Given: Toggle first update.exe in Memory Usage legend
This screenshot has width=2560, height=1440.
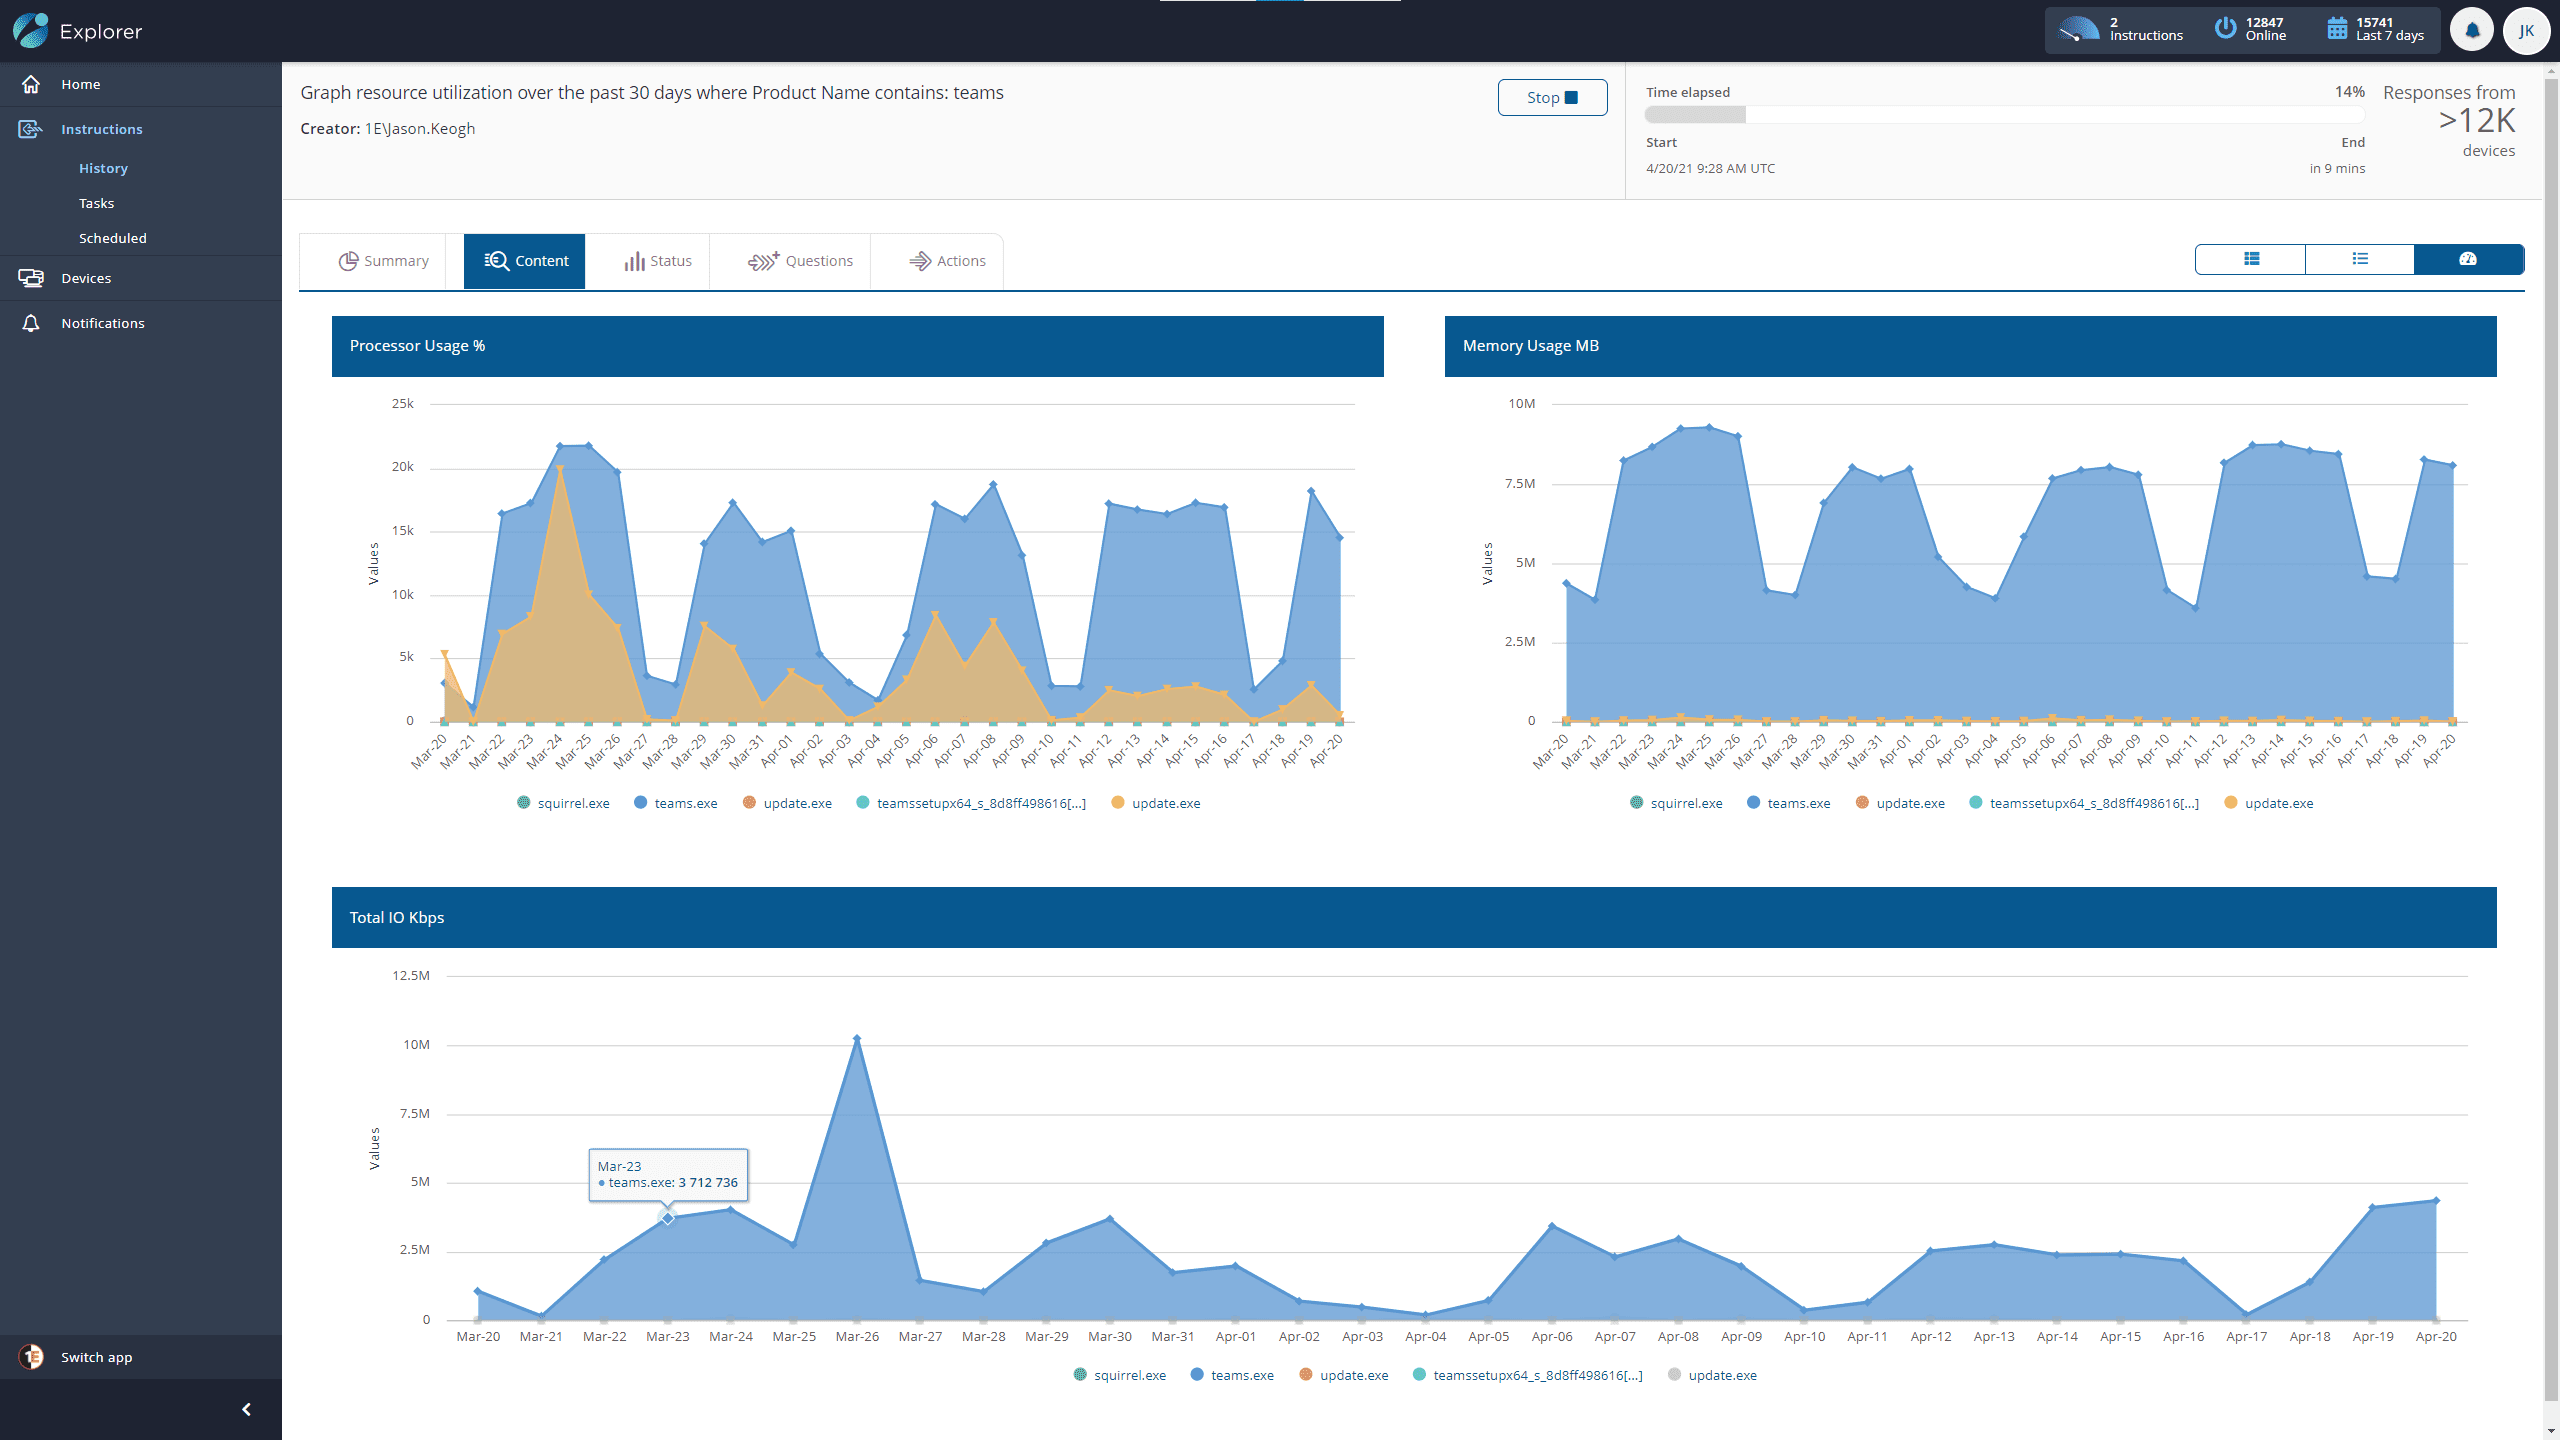Looking at the screenshot, I should click(x=1900, y=803).
